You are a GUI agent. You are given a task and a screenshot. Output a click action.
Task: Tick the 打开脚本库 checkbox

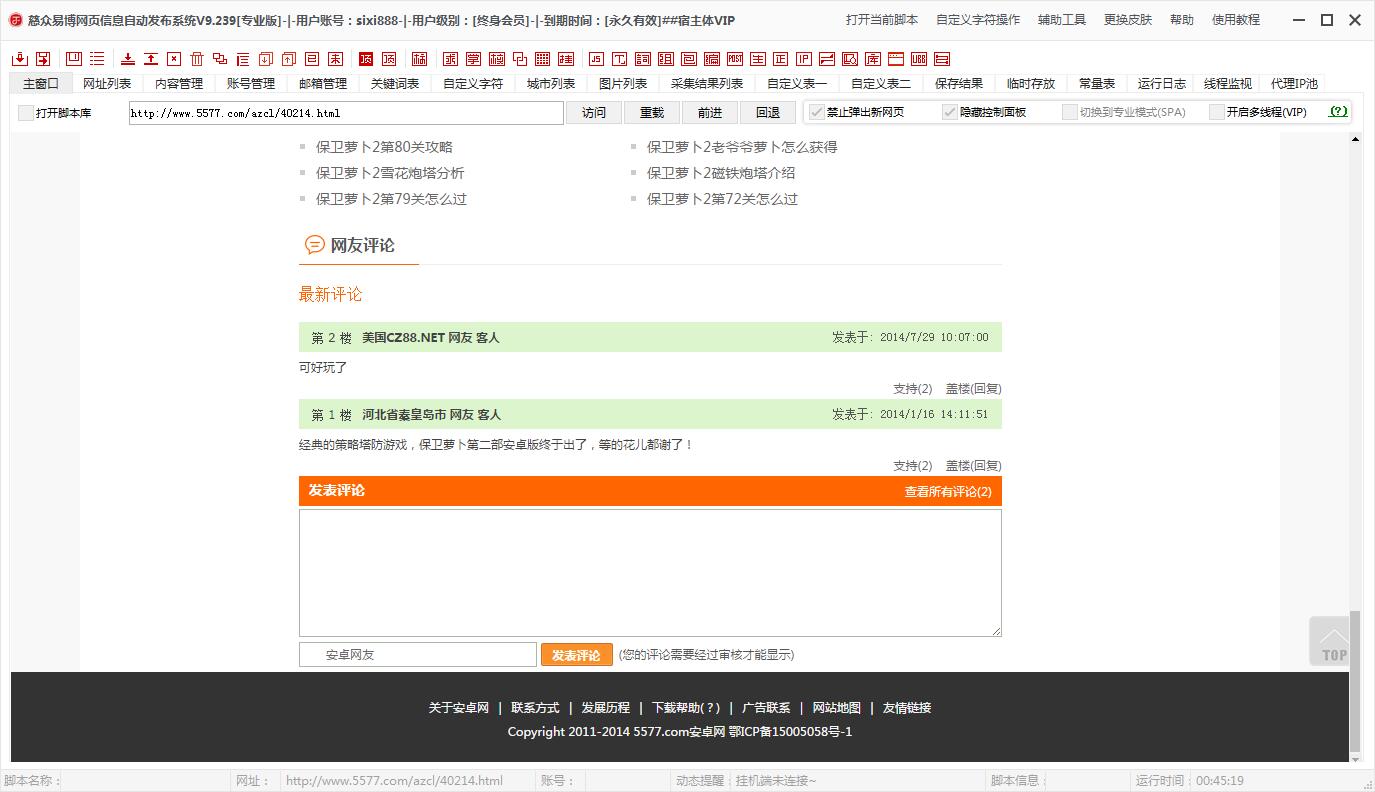26,113
